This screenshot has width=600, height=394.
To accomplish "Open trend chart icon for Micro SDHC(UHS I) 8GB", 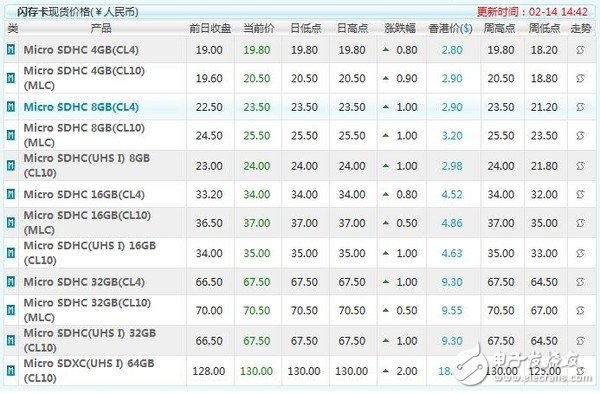I will (580, 166).
